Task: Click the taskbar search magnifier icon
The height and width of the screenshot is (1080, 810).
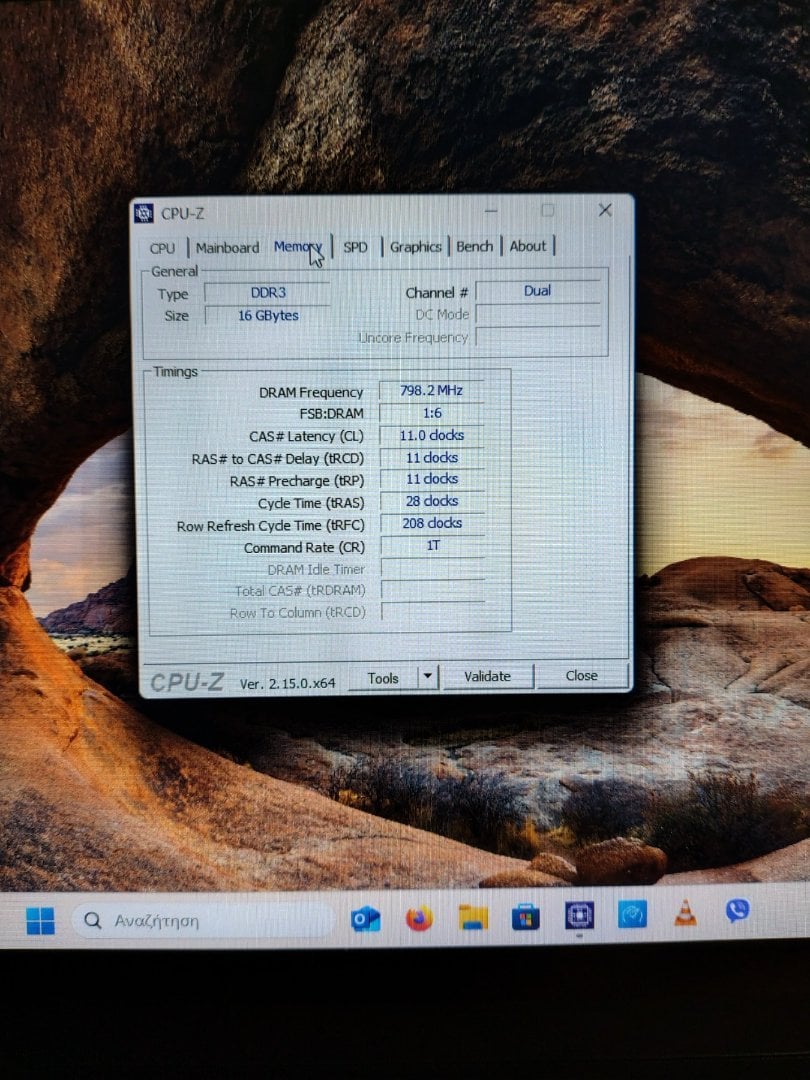Action: 92,920
